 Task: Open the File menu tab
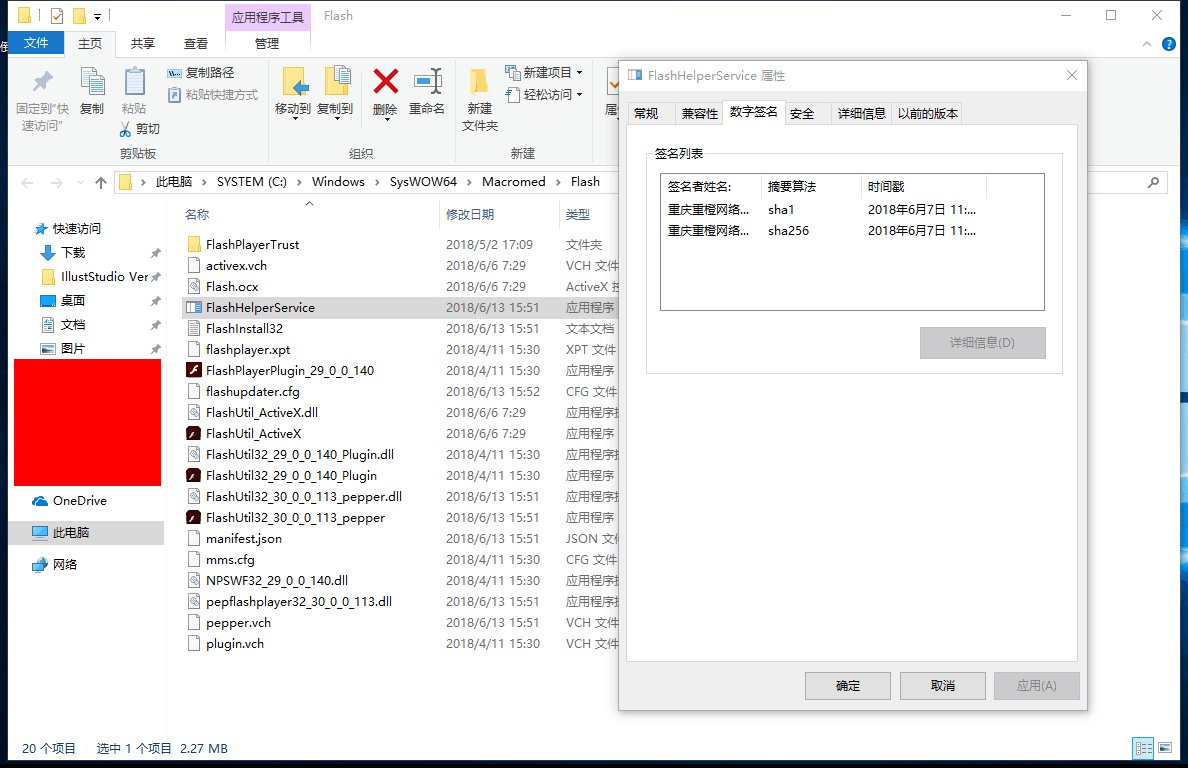(x=36, y=43)
